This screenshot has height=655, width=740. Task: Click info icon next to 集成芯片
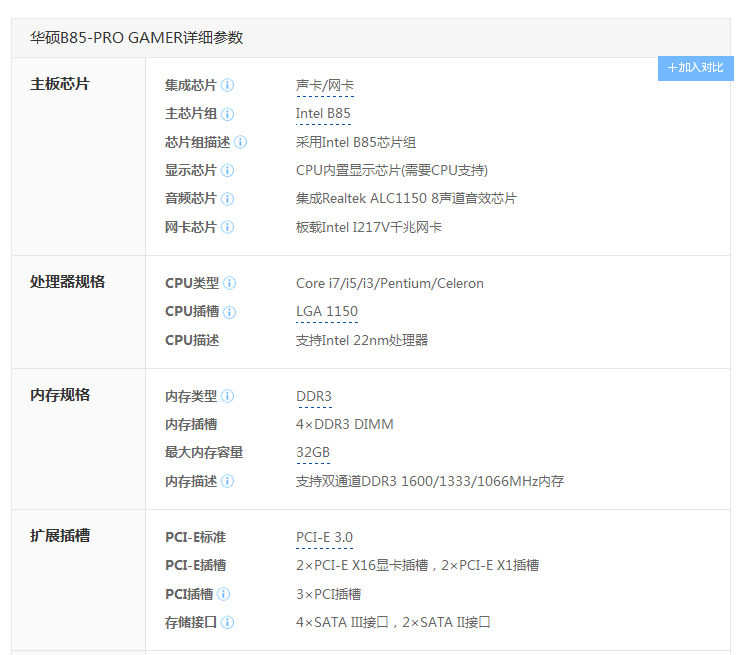pyautogui.click(x=227, y=85)
